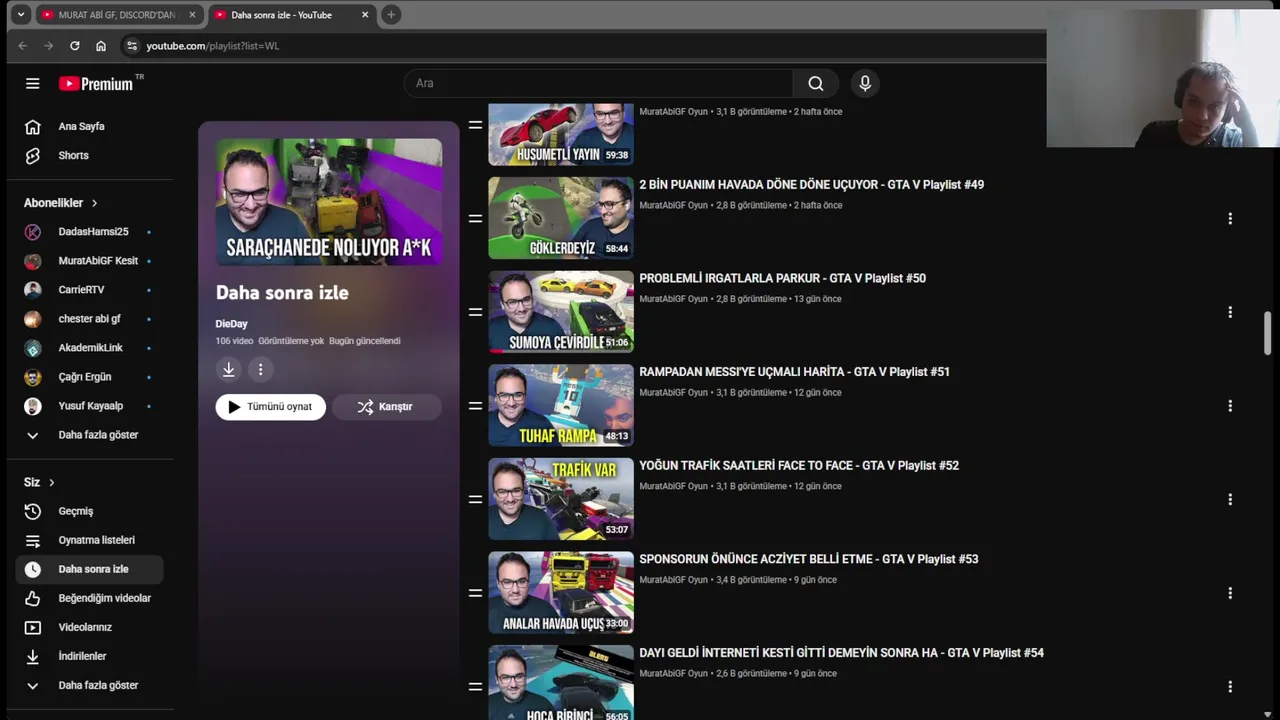The width and height of the screenshot is (1280, 720).
Task: Open playlist more options three-dot icon
Action: point(260,370)
